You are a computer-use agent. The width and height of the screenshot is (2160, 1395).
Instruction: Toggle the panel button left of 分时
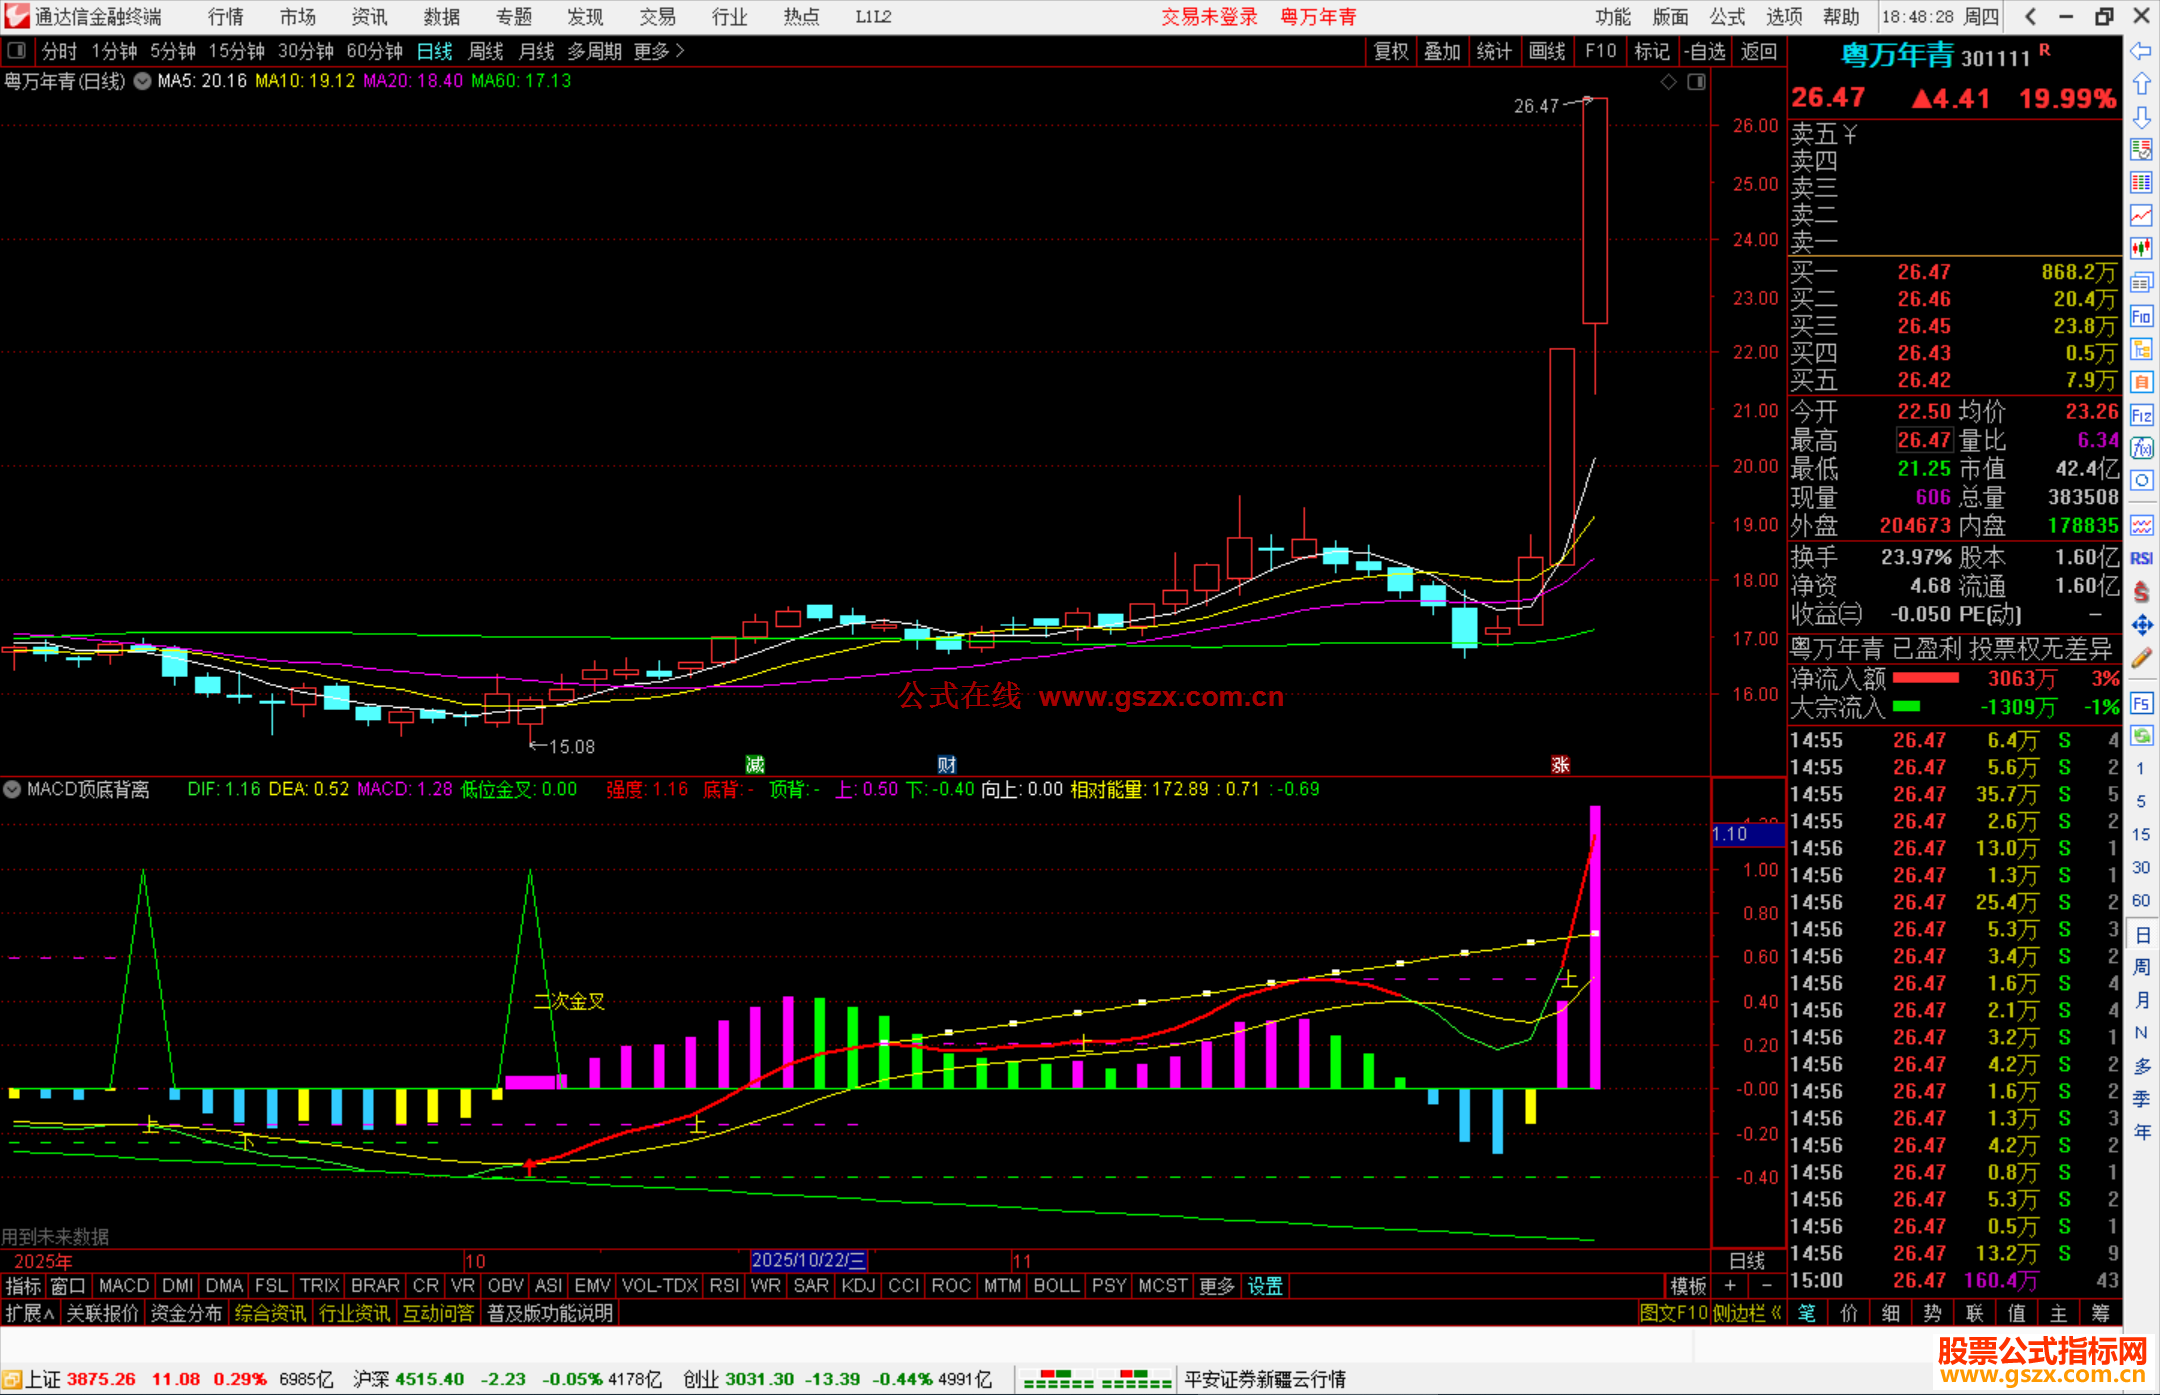pos(17,50)
